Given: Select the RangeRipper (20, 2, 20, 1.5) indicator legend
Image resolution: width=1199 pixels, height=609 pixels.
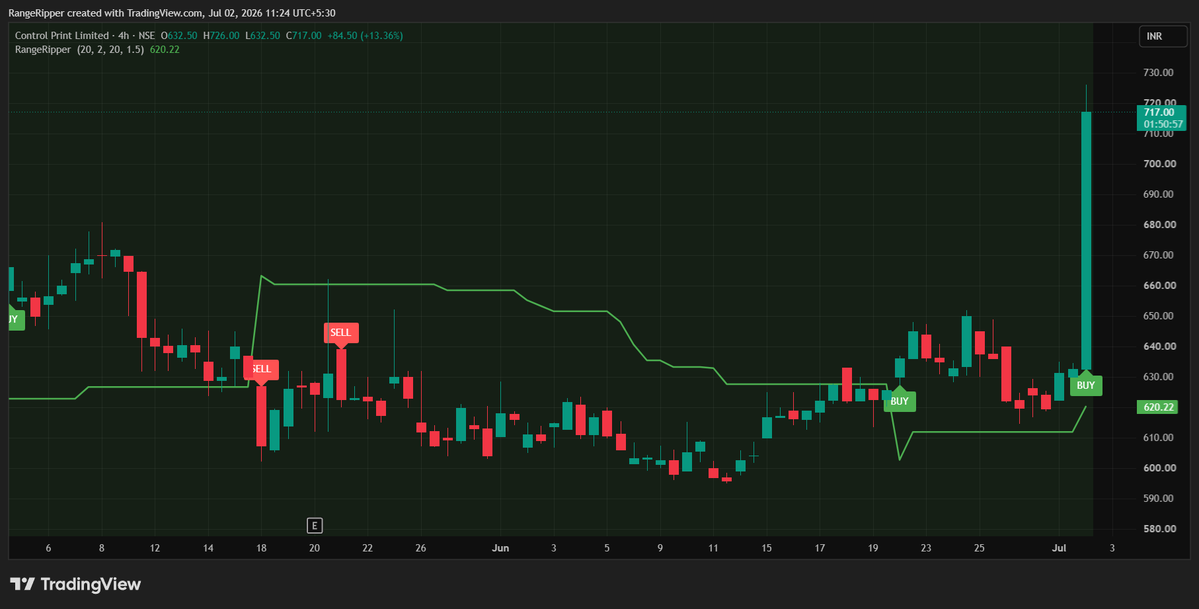Looking at the screenshot, I should 80,50.
